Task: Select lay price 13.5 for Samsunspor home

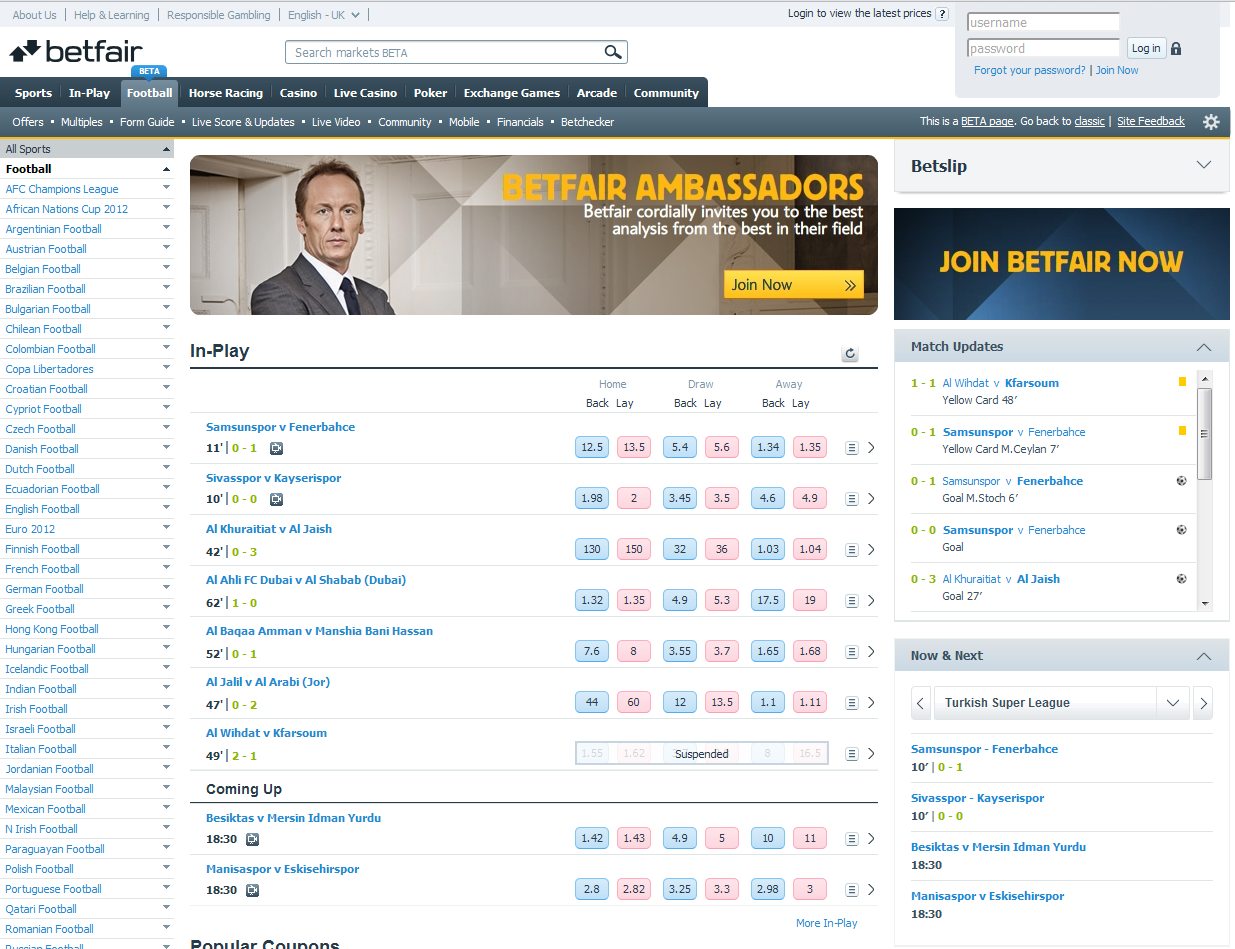Action: tap(634, 447)
